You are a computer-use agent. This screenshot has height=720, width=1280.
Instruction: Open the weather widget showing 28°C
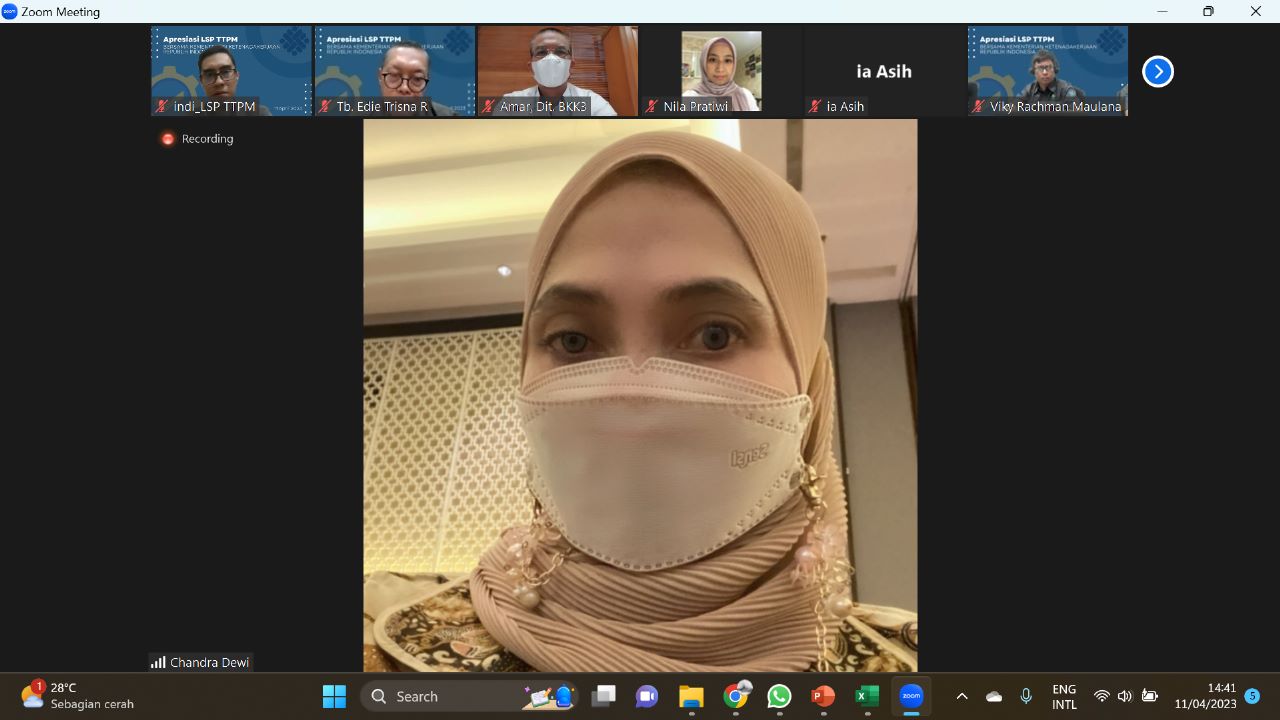coord(78,696)
